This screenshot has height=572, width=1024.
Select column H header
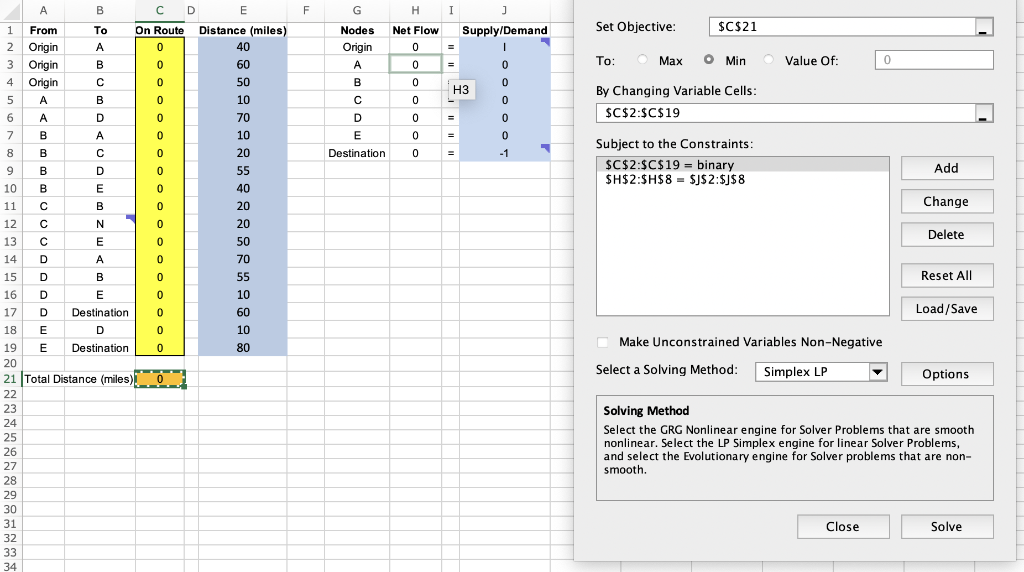click(415, 10)
